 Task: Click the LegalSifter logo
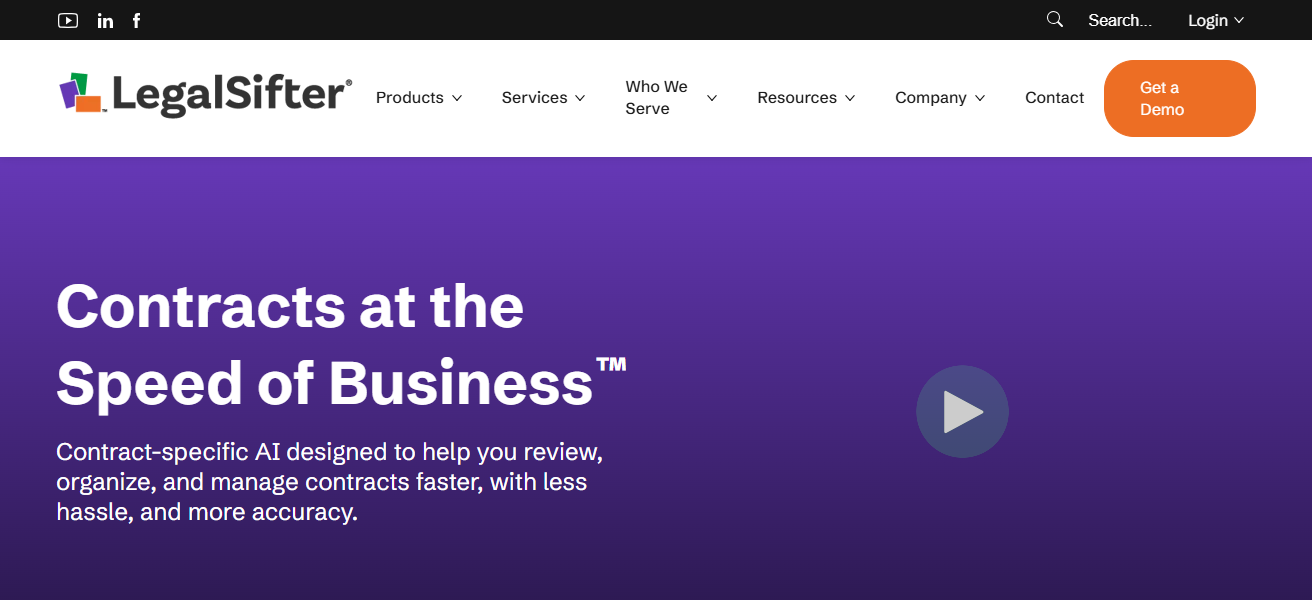(205, 94)
